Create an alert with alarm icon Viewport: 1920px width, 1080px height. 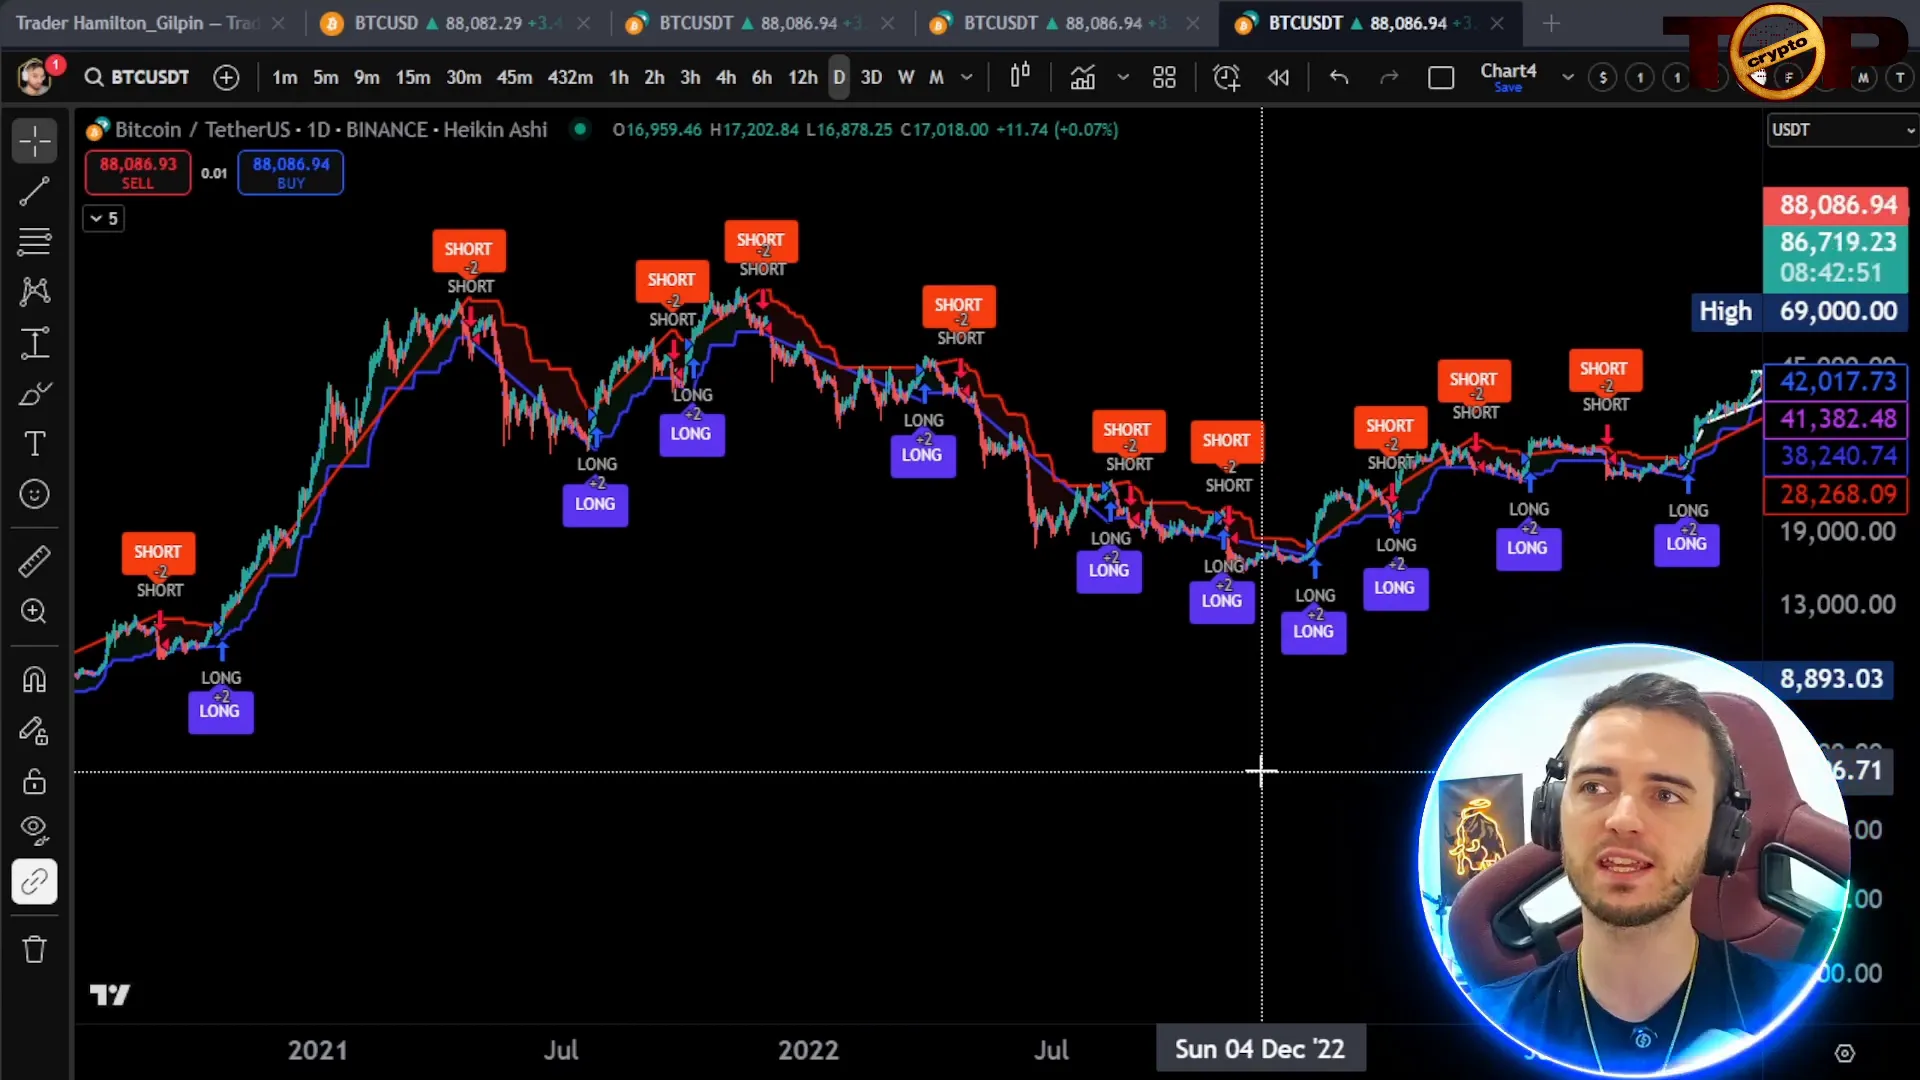point(1226,77)
